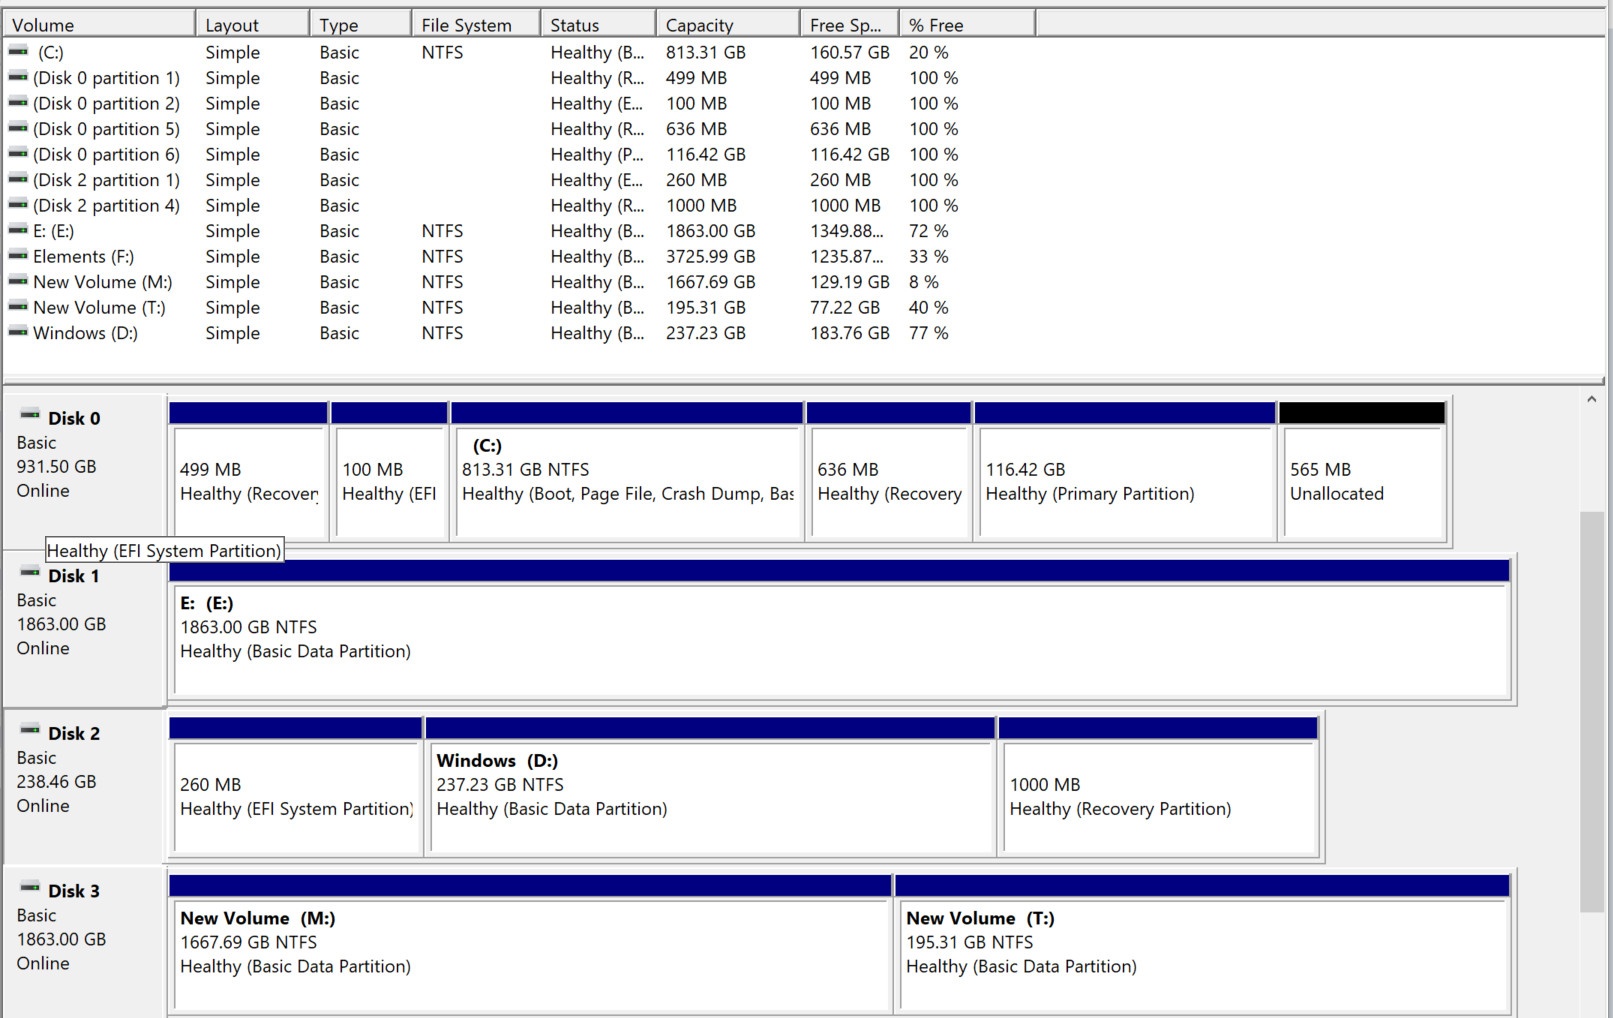Click the 3725.99 GB capacity cell

pyautogui.click(x=711, y=257)
